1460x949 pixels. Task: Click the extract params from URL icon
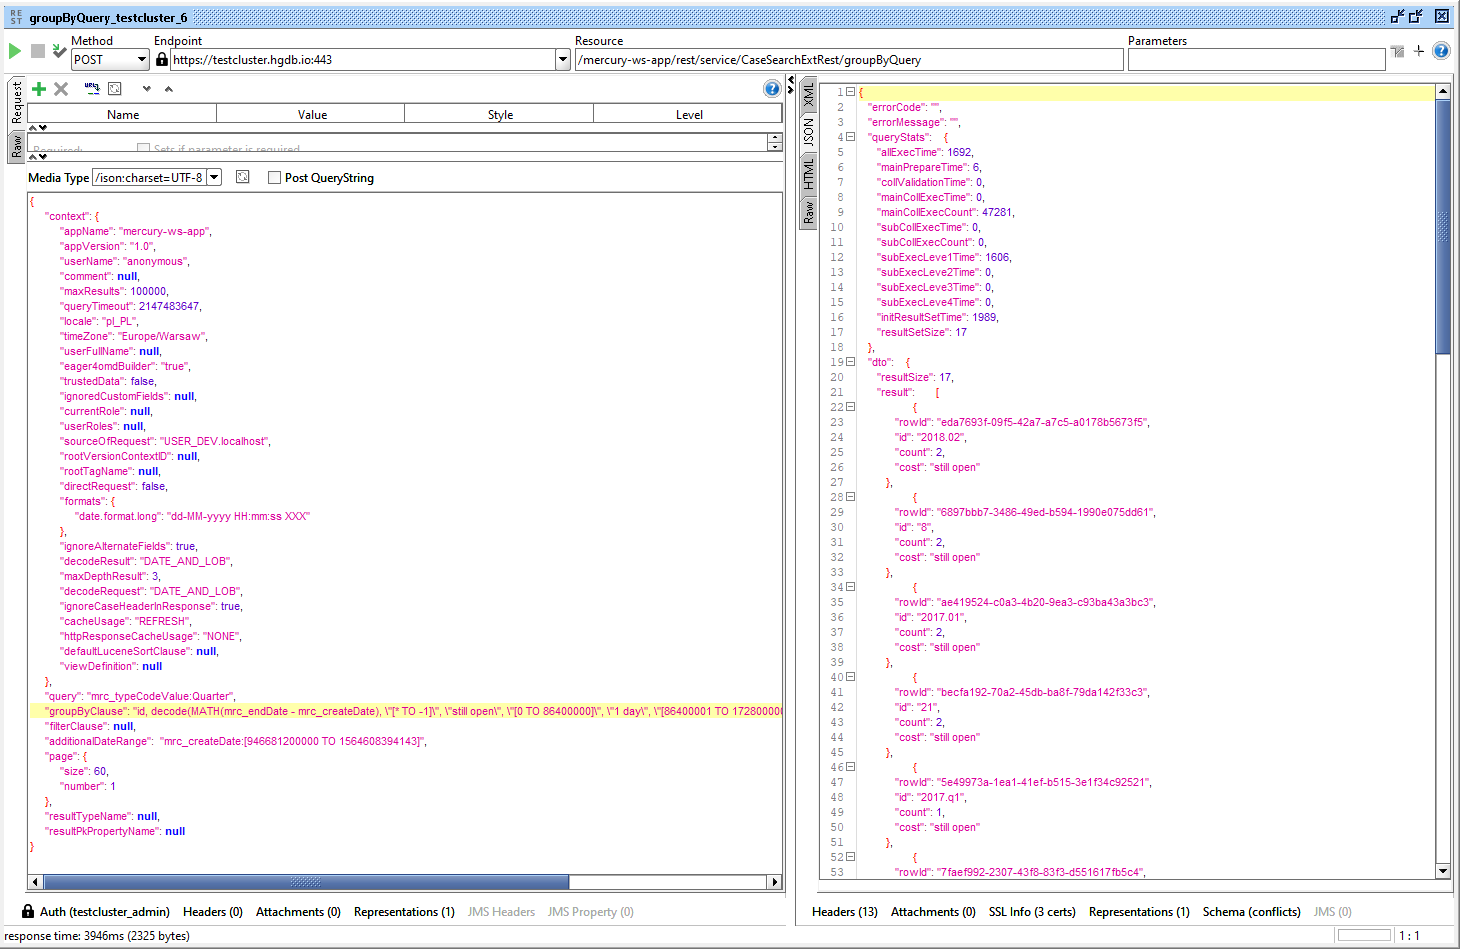(92, 89)
